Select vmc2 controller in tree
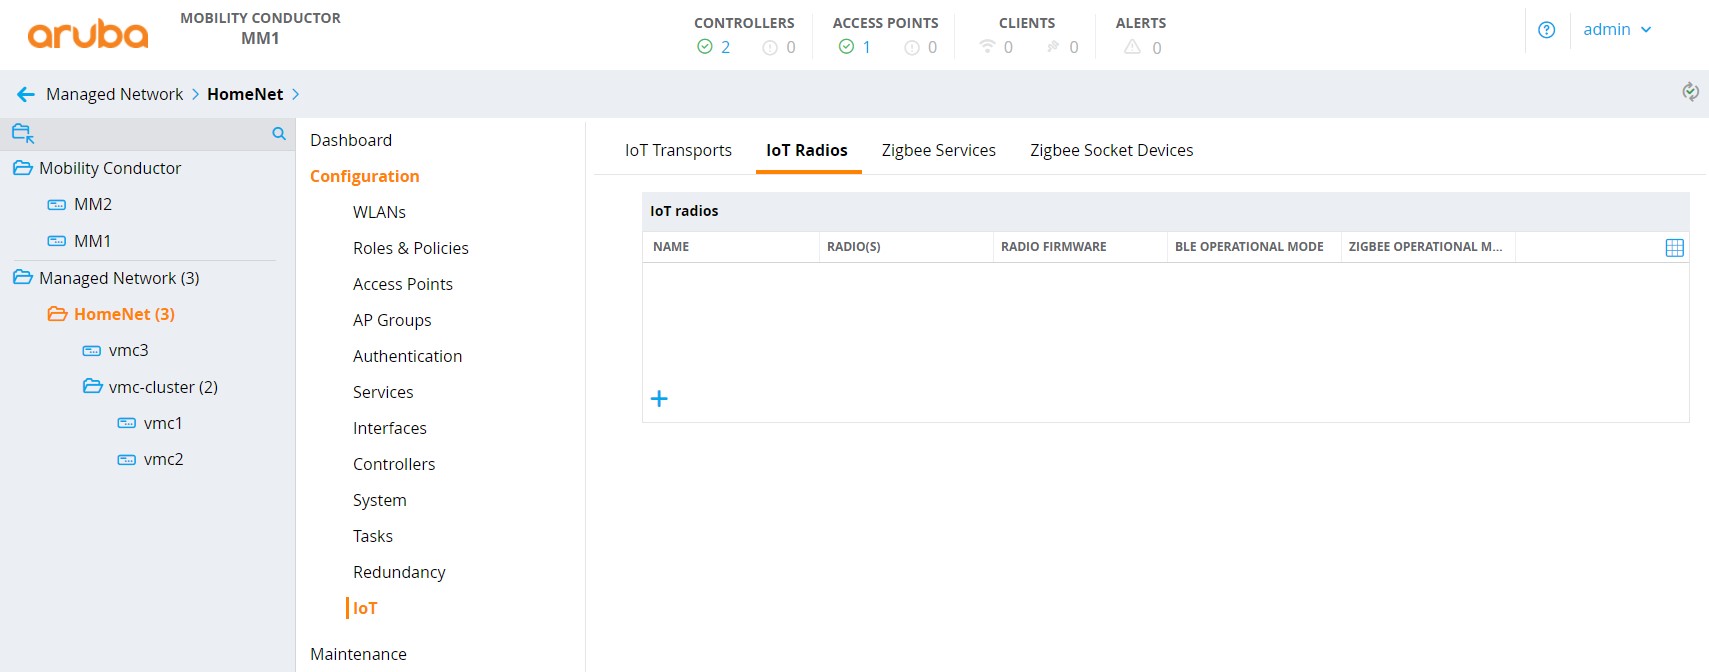The width and height of the screenshot is (1709, 672). click(x=163, y=459)
